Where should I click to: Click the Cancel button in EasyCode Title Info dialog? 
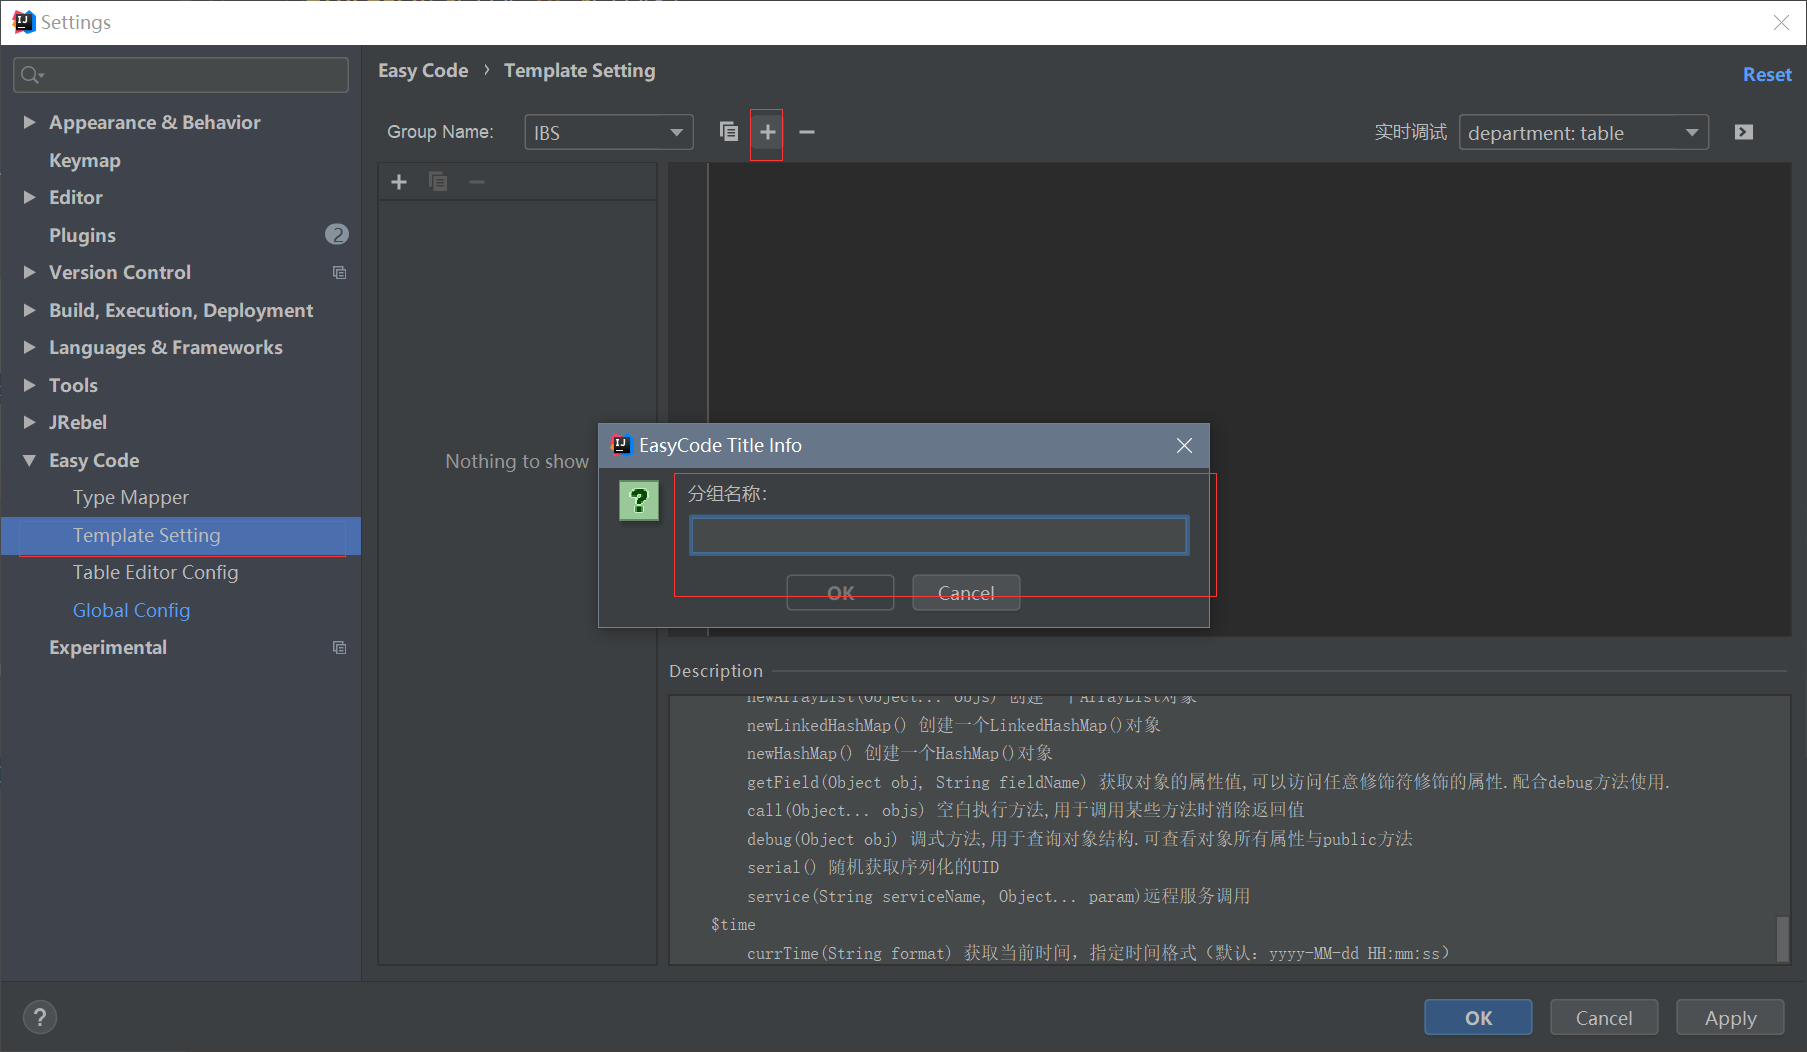click(965, 592)
